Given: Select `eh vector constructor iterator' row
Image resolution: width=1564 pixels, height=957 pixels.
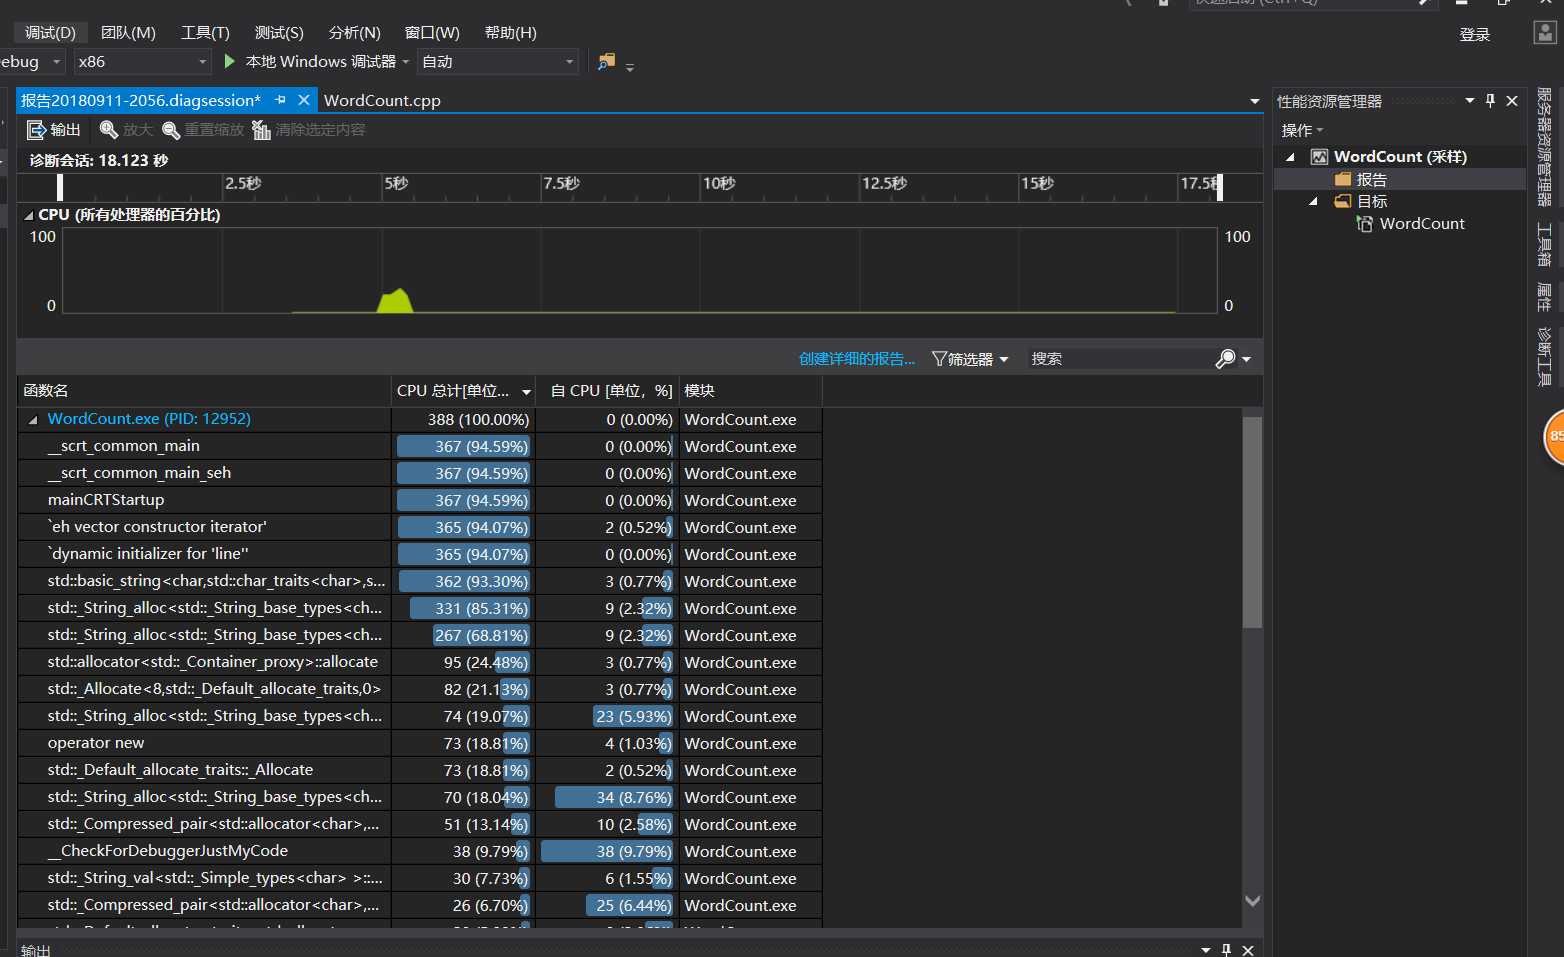Looking at the screenshot, I should pyautogui.click(x=420, y=527).
